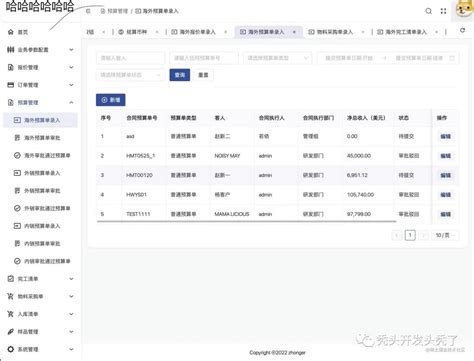Open the 请选择预算单状态 dropdown
This screenshot has width=474, height=361.
[130, 75]
